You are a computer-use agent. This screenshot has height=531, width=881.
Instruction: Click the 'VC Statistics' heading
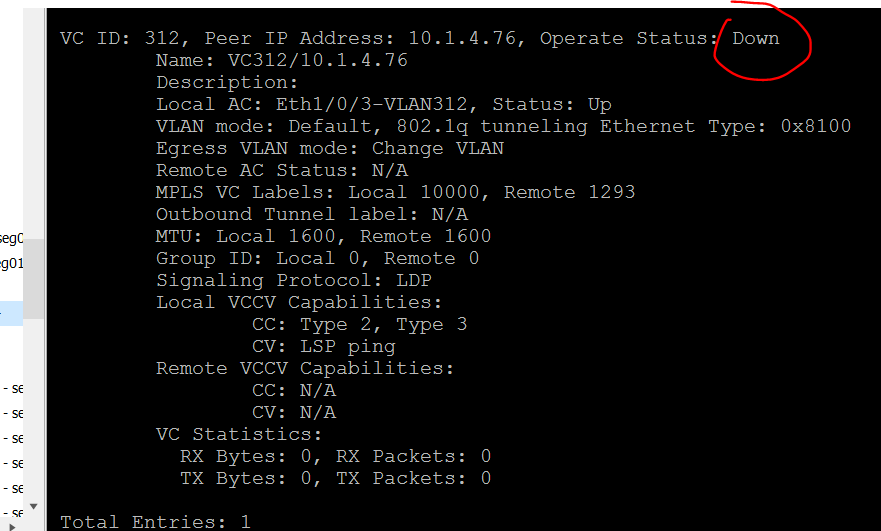pos(239,434)
